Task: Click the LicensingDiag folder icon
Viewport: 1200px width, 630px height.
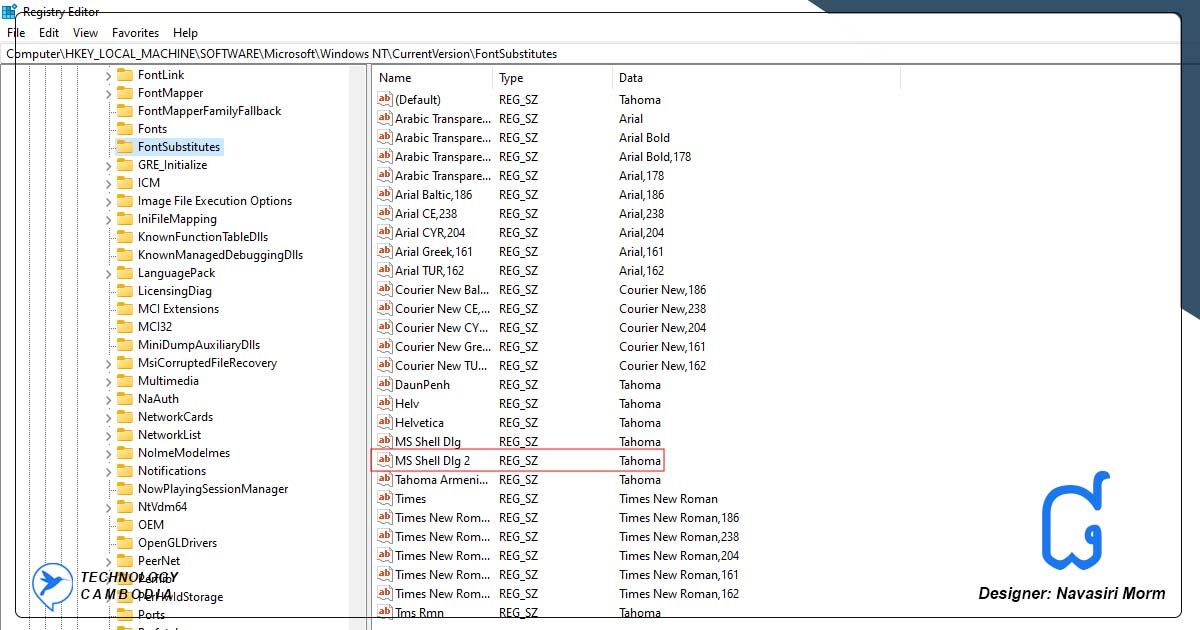Action: pyautogui.click(x=125, y=291)
